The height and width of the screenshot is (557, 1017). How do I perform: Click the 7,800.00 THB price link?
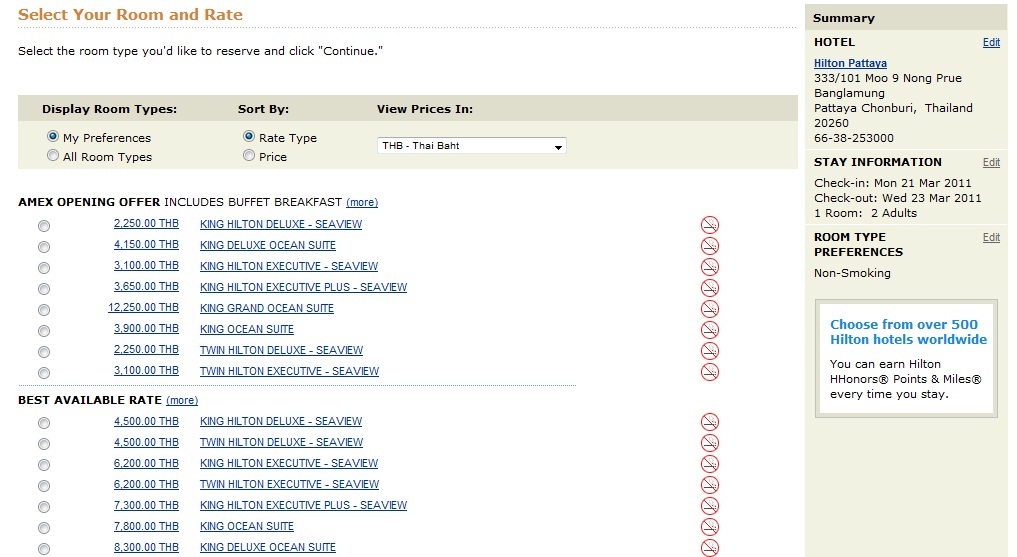[x=146, y=526]
